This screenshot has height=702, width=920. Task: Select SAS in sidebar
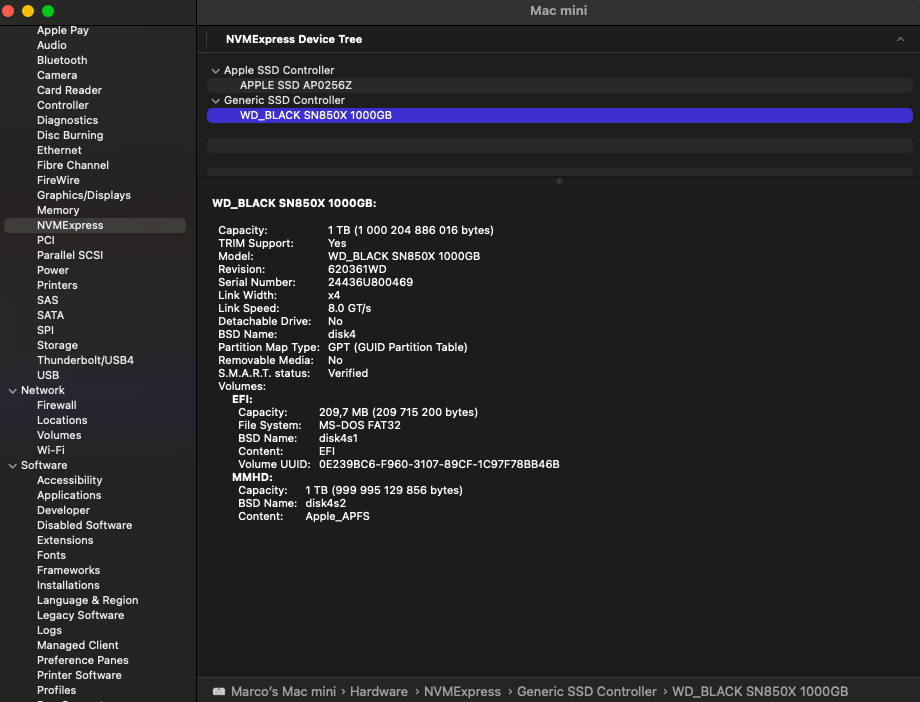coord(48,300)
